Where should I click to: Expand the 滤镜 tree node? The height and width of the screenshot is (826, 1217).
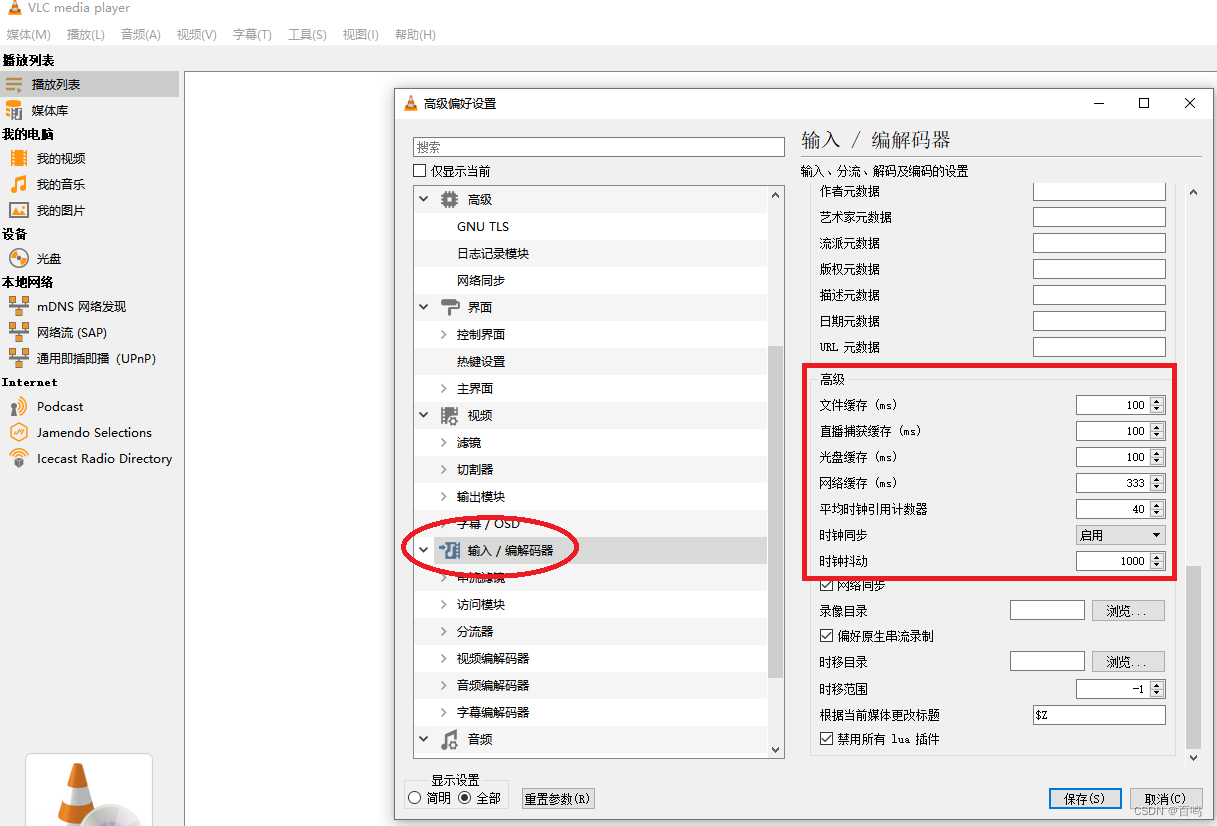click(444, 442)
